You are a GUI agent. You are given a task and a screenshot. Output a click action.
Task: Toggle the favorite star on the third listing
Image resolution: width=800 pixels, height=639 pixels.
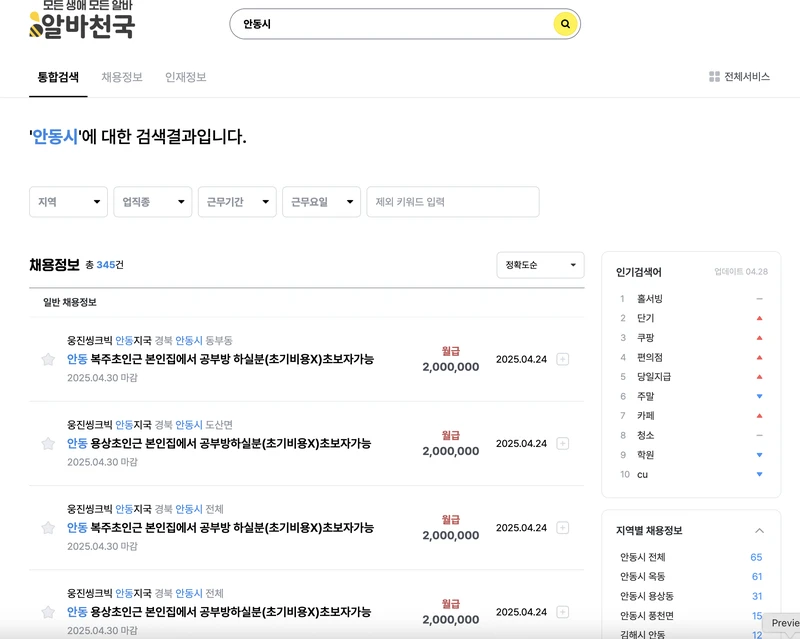click(x=48, y=528)
